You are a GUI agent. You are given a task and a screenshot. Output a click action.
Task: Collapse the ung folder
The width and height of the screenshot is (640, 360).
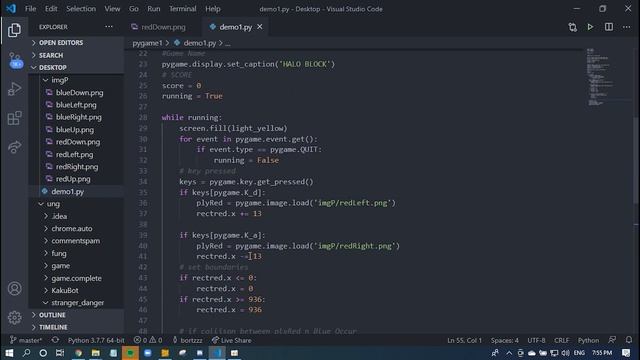[77, 204]
